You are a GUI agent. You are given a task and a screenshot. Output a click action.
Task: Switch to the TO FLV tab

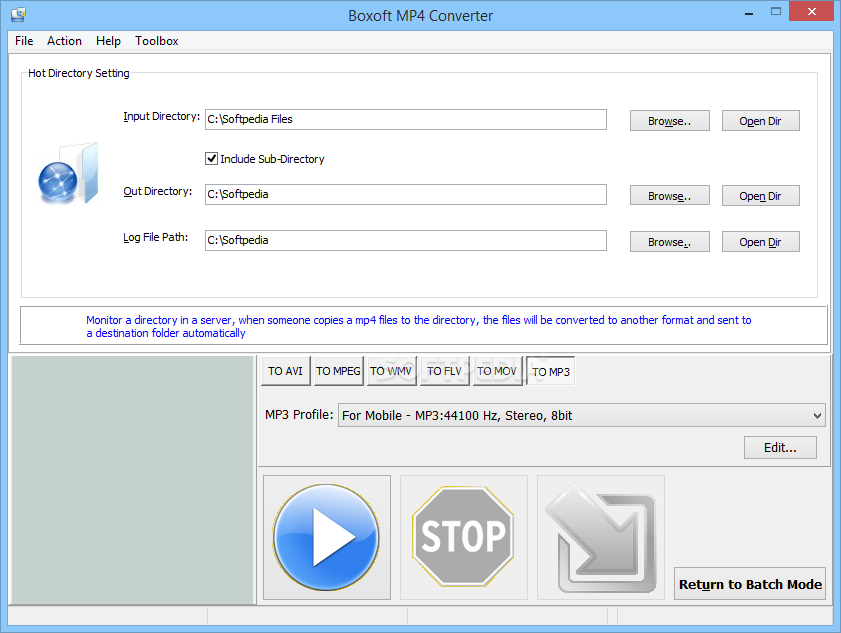[444, 371]
